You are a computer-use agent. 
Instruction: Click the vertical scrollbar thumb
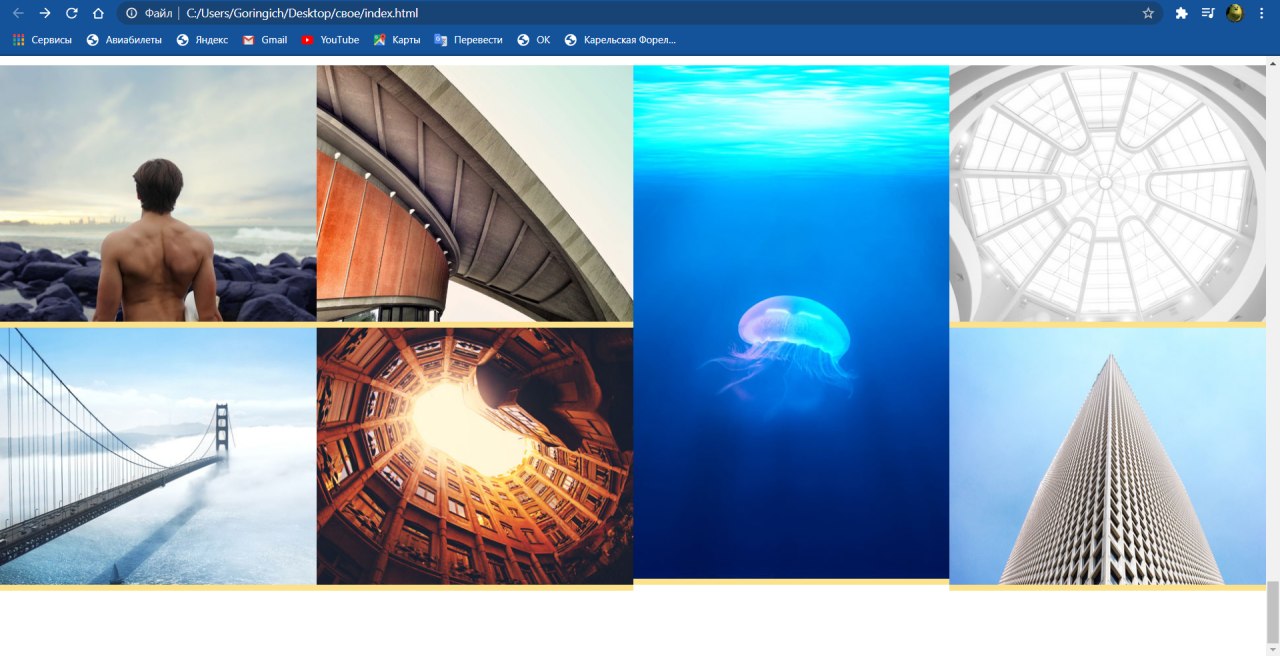1273,612
